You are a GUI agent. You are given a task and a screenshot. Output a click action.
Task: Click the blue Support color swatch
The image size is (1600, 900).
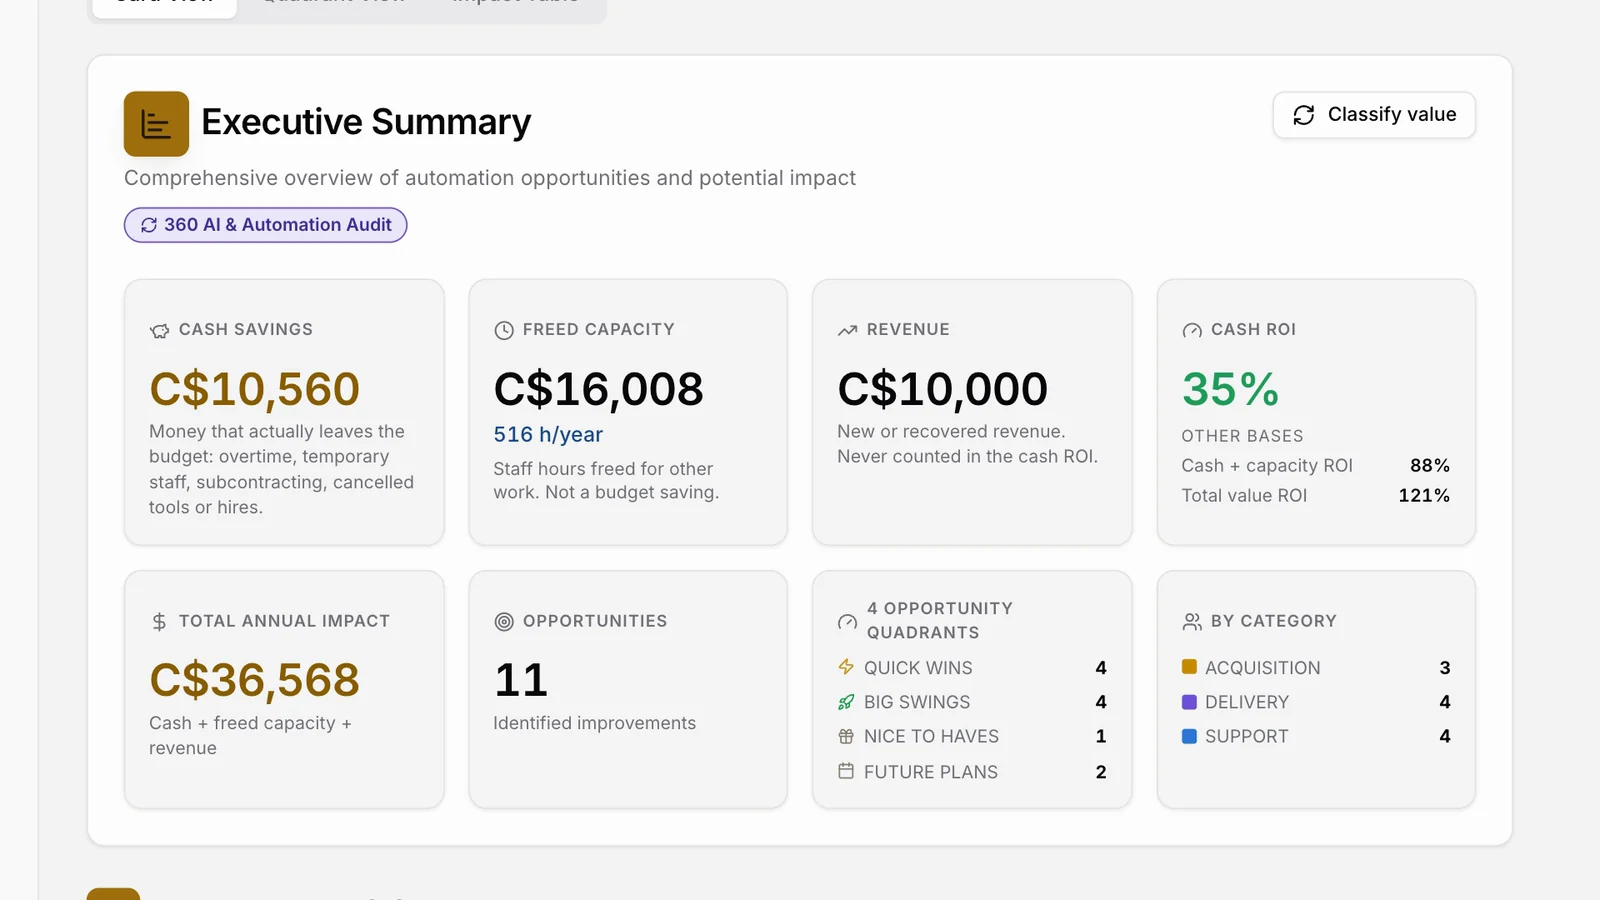coord(1190,736)
